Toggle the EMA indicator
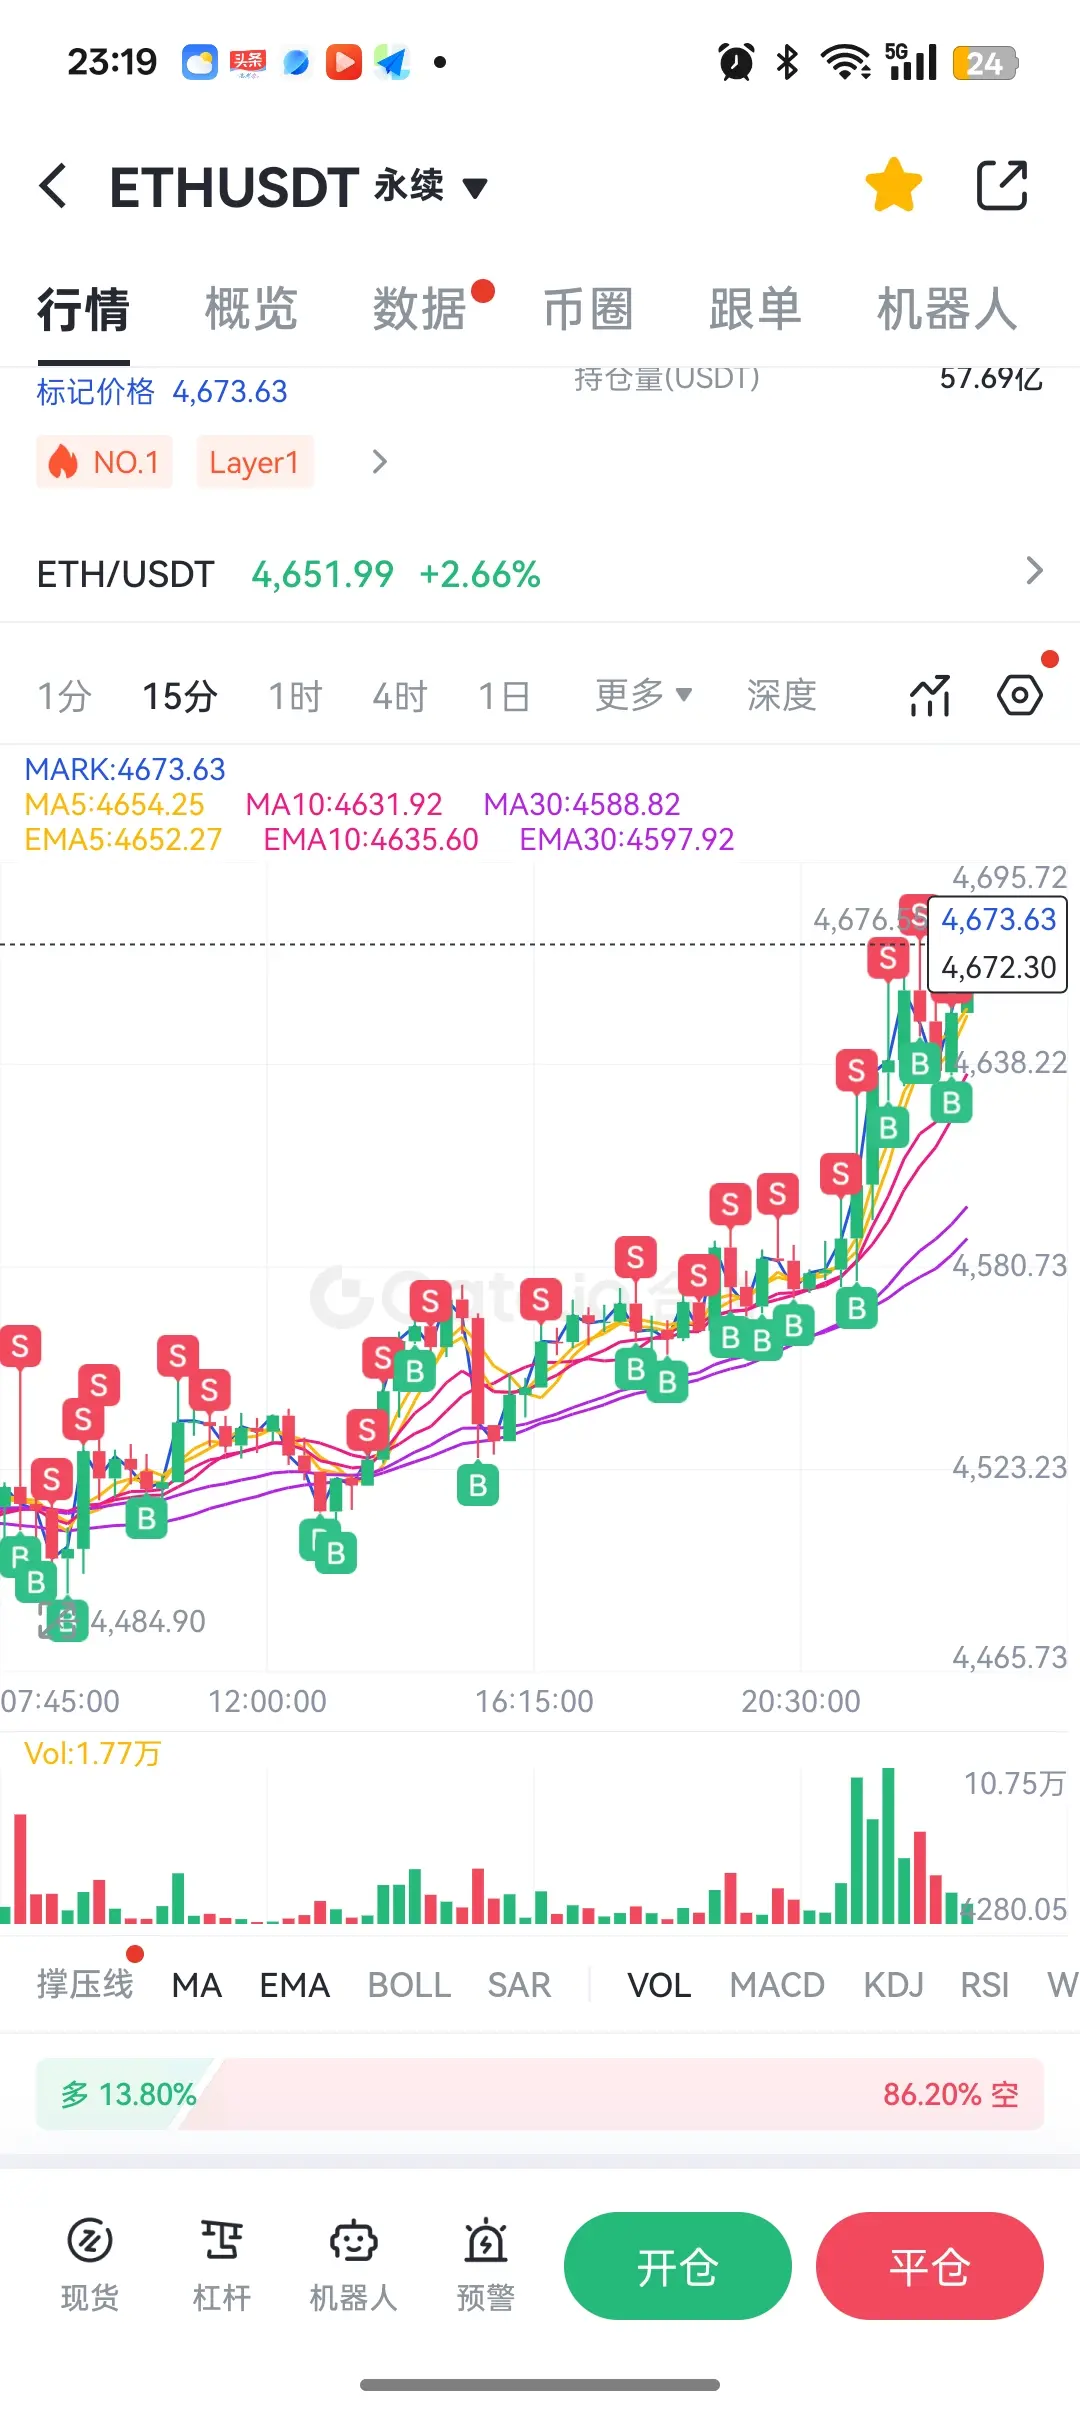1080x2412 pixels. point(295,1985)
